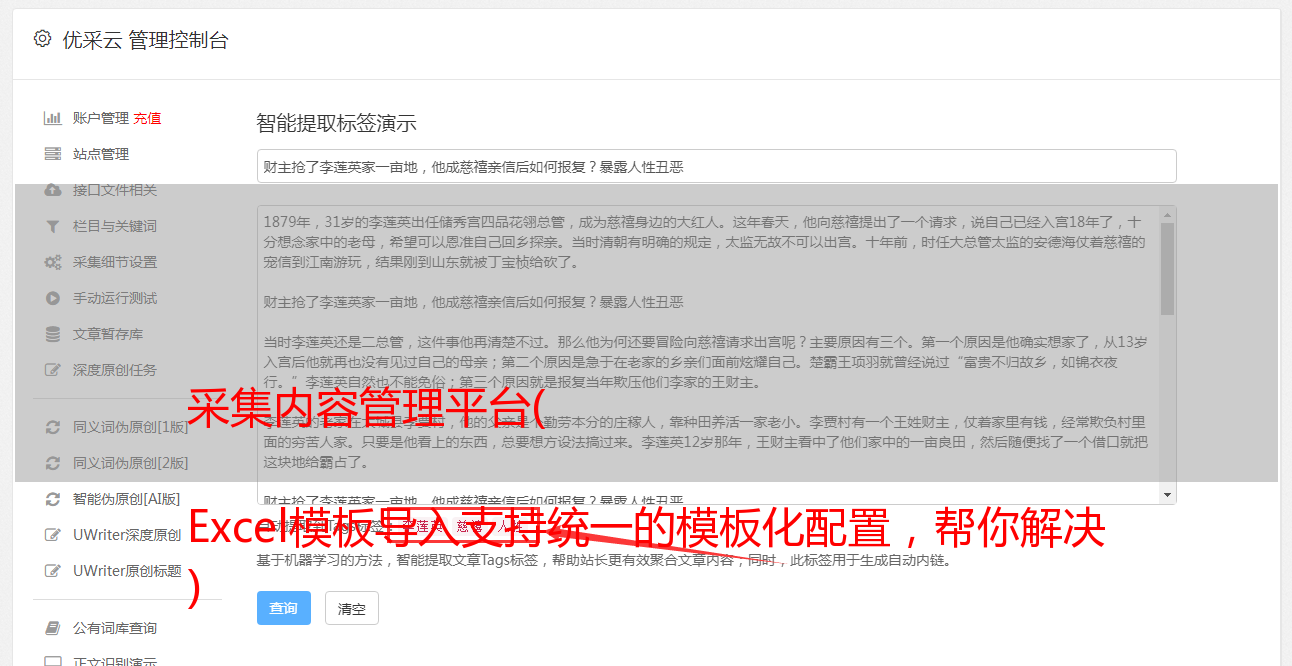Click the filter icon for 栏目与关键词
Screen dimensions: 1292x666
pos(53,226)
